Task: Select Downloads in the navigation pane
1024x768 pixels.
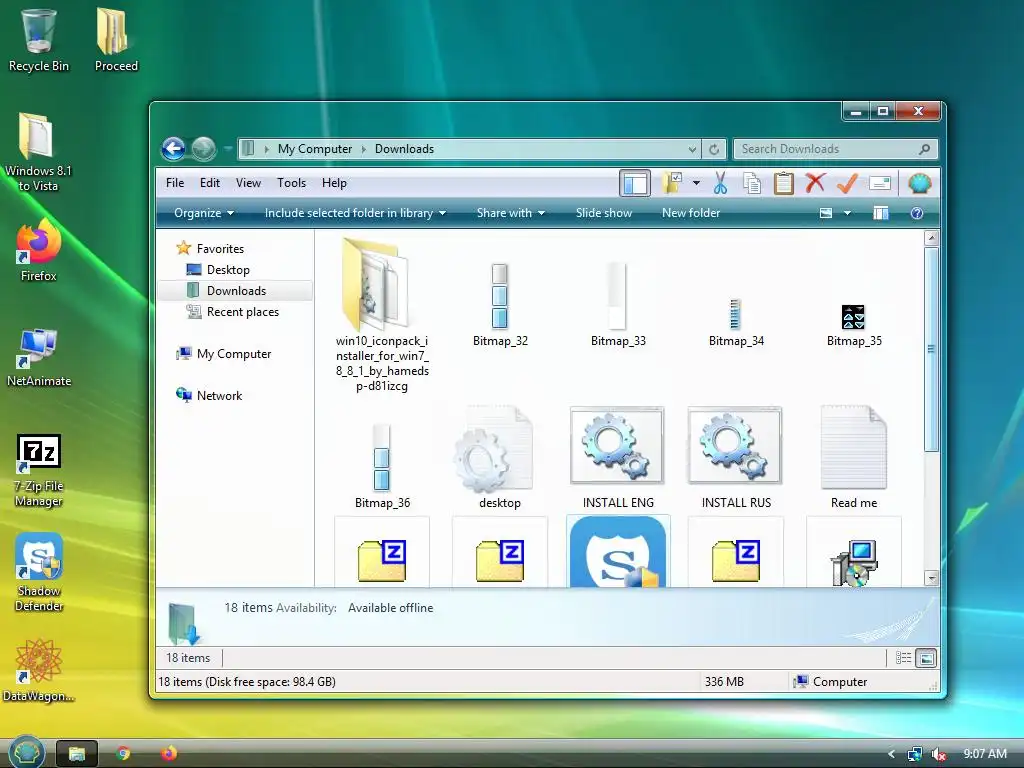Action: click(x=235, y=291)
